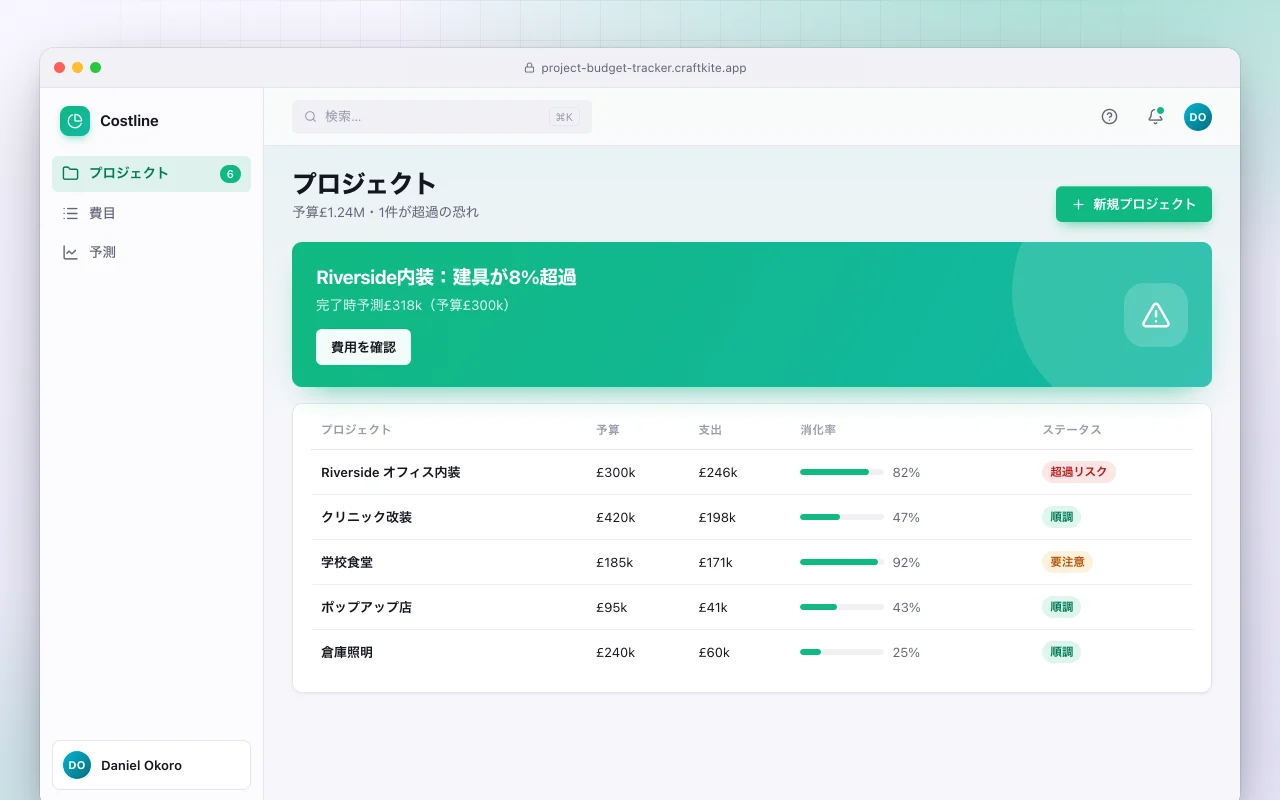Open the ポップアップ店 project

(752, 607)
